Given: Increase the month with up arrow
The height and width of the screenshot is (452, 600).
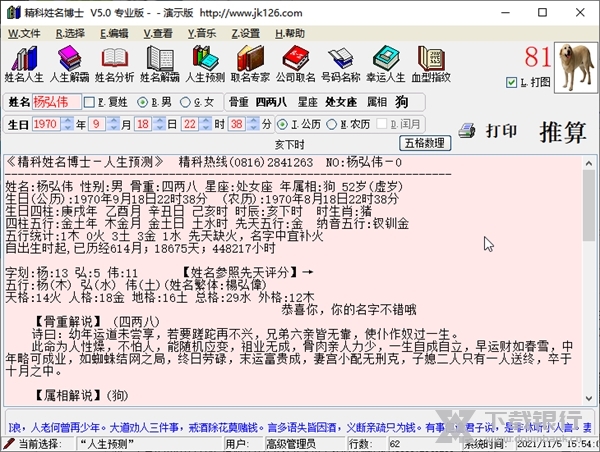Looking at the screenshot, I should click(x=113, y=121).
